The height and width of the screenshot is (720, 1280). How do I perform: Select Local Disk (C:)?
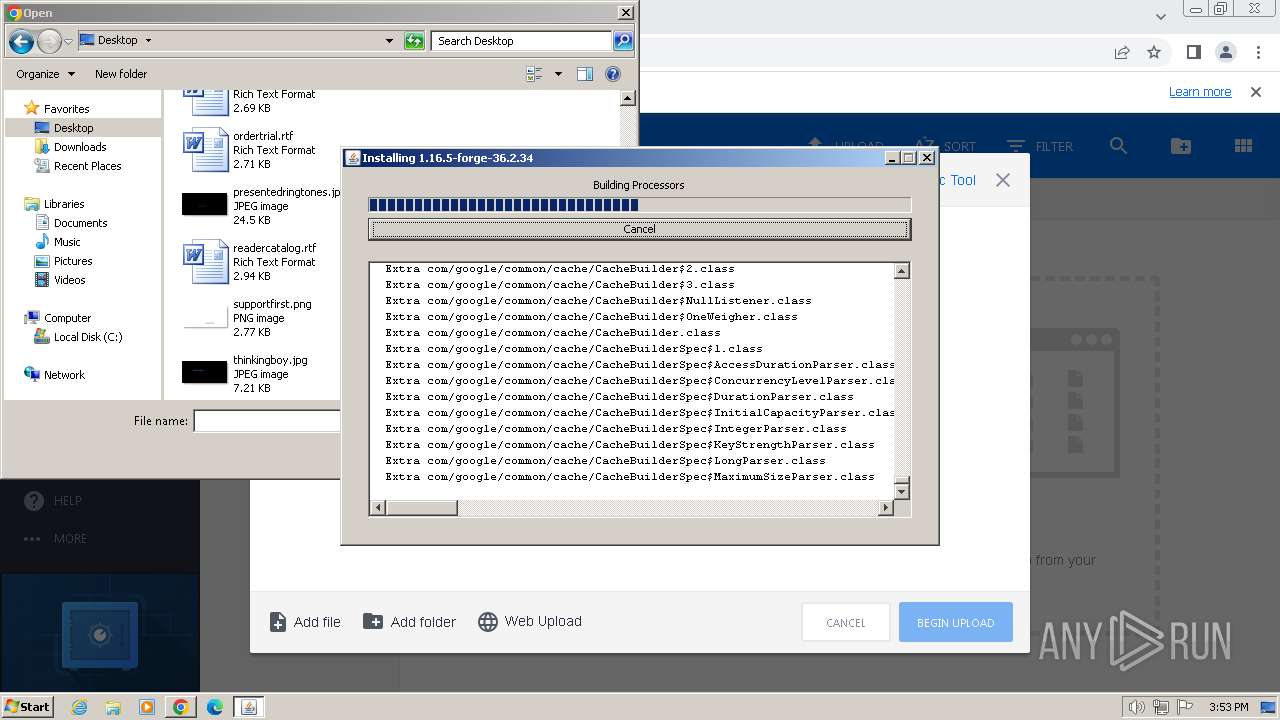(88, 337)
